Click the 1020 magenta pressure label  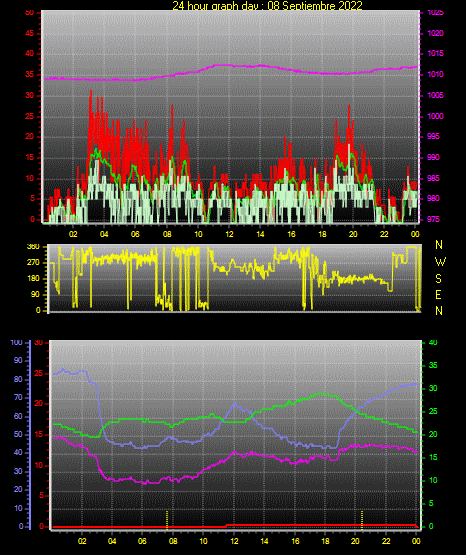(x=435, y=33)
